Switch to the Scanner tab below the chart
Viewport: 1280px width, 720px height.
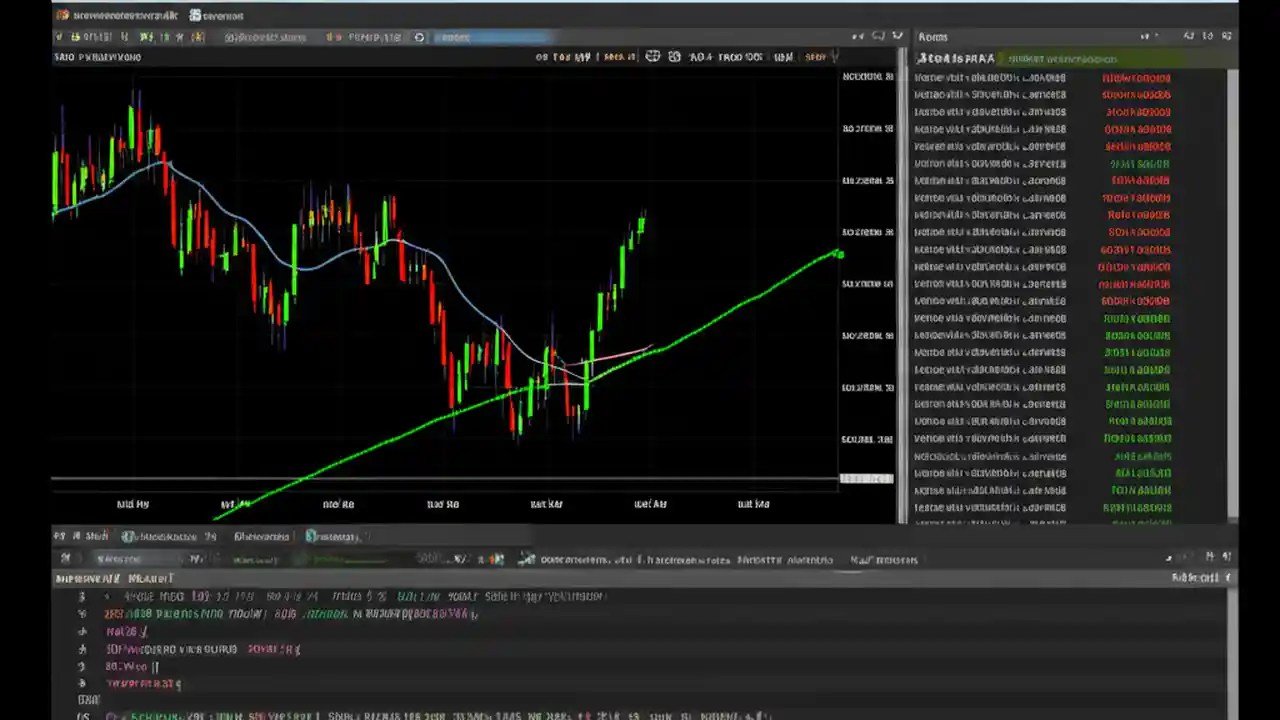(x=261, y=536)
